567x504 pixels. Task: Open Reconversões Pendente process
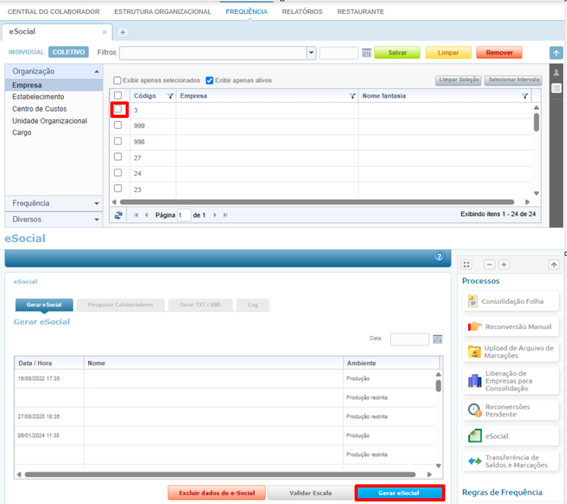coord(510,410)
